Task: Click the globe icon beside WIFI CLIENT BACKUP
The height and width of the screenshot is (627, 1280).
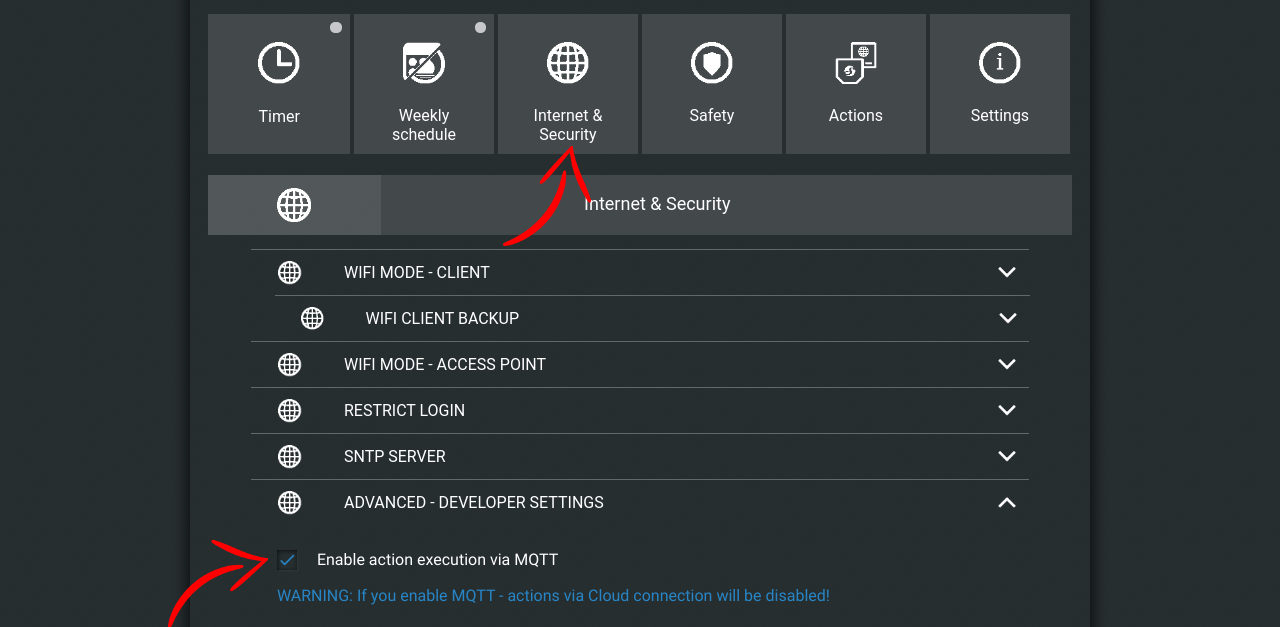Action: coord(312,318)
